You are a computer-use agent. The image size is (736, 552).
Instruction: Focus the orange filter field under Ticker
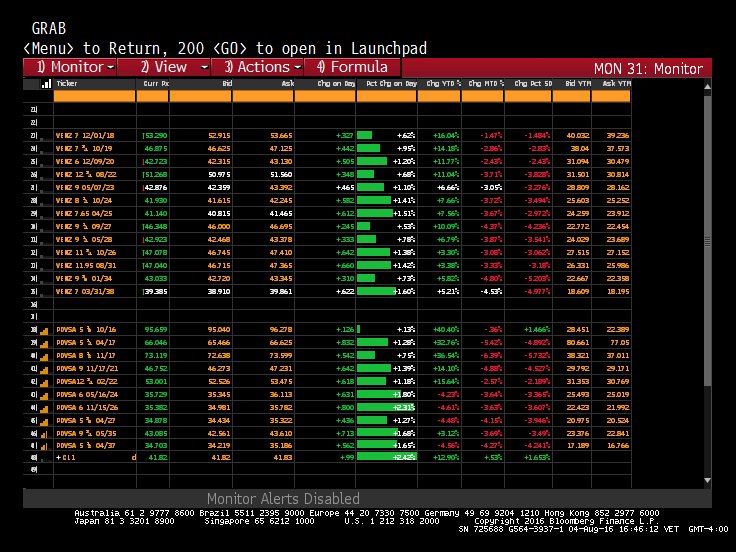click(95, 96)
